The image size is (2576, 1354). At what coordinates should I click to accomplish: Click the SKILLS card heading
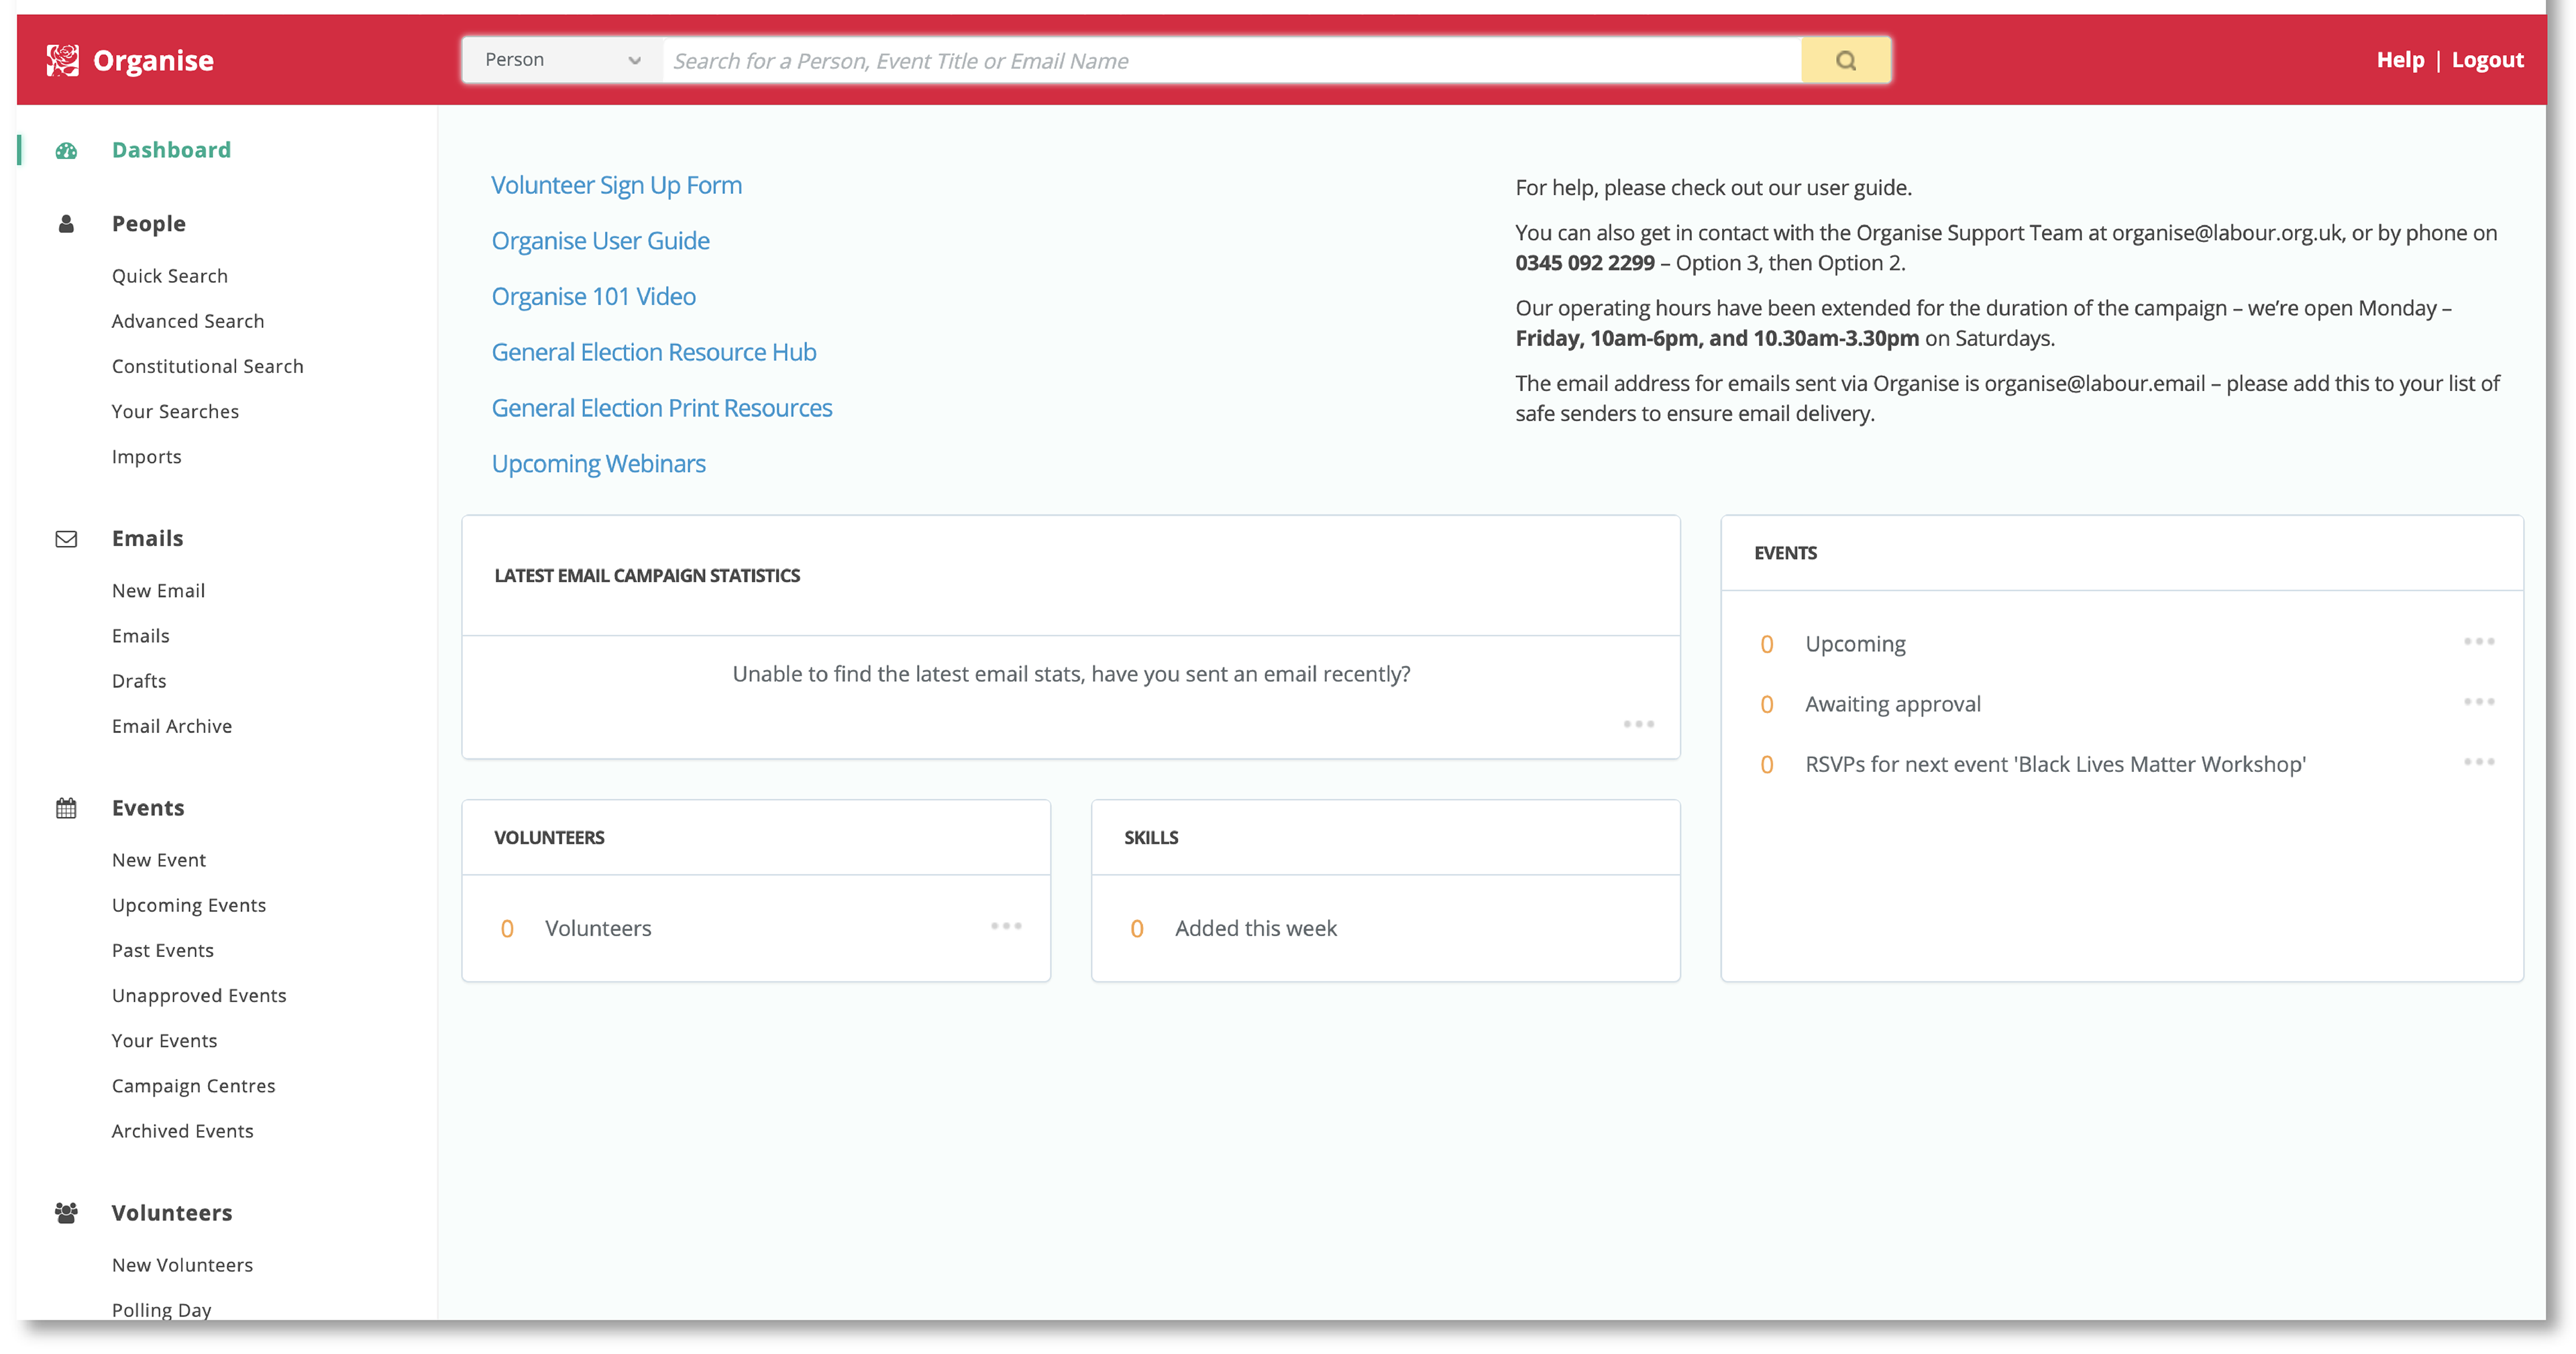coord(1151,838)
